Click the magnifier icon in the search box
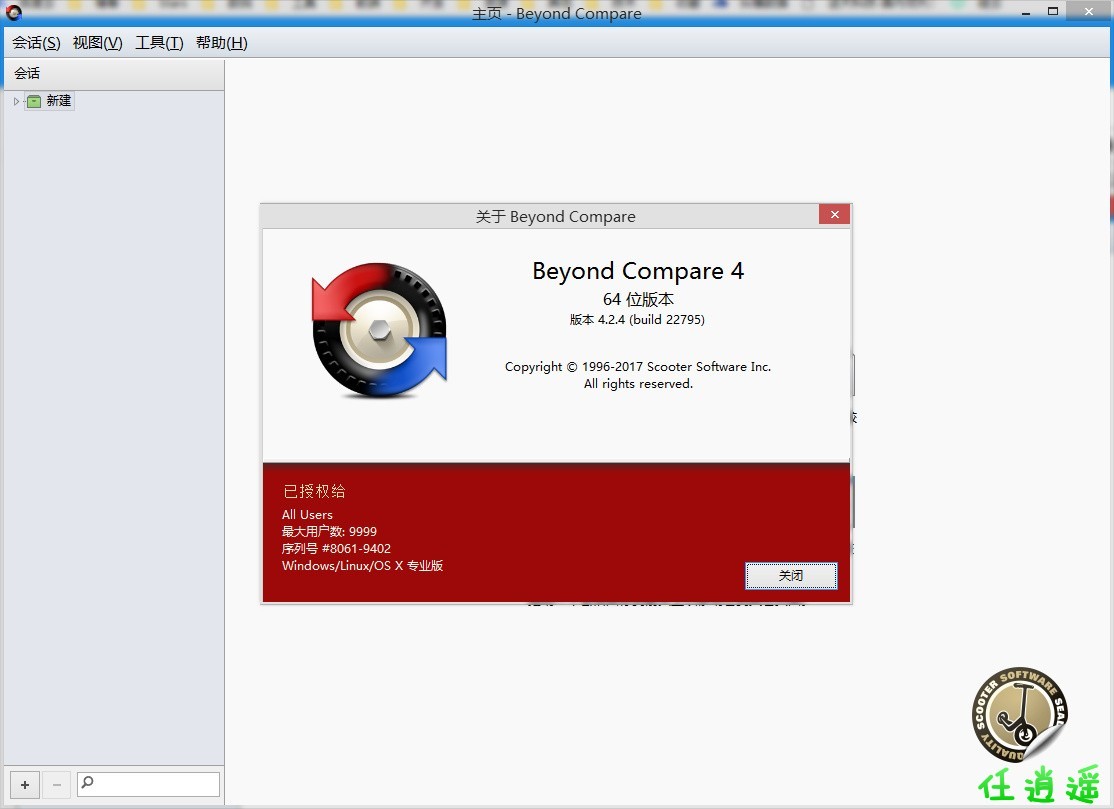Screen dimensions: 1114x809 click(x=87, y=783)
